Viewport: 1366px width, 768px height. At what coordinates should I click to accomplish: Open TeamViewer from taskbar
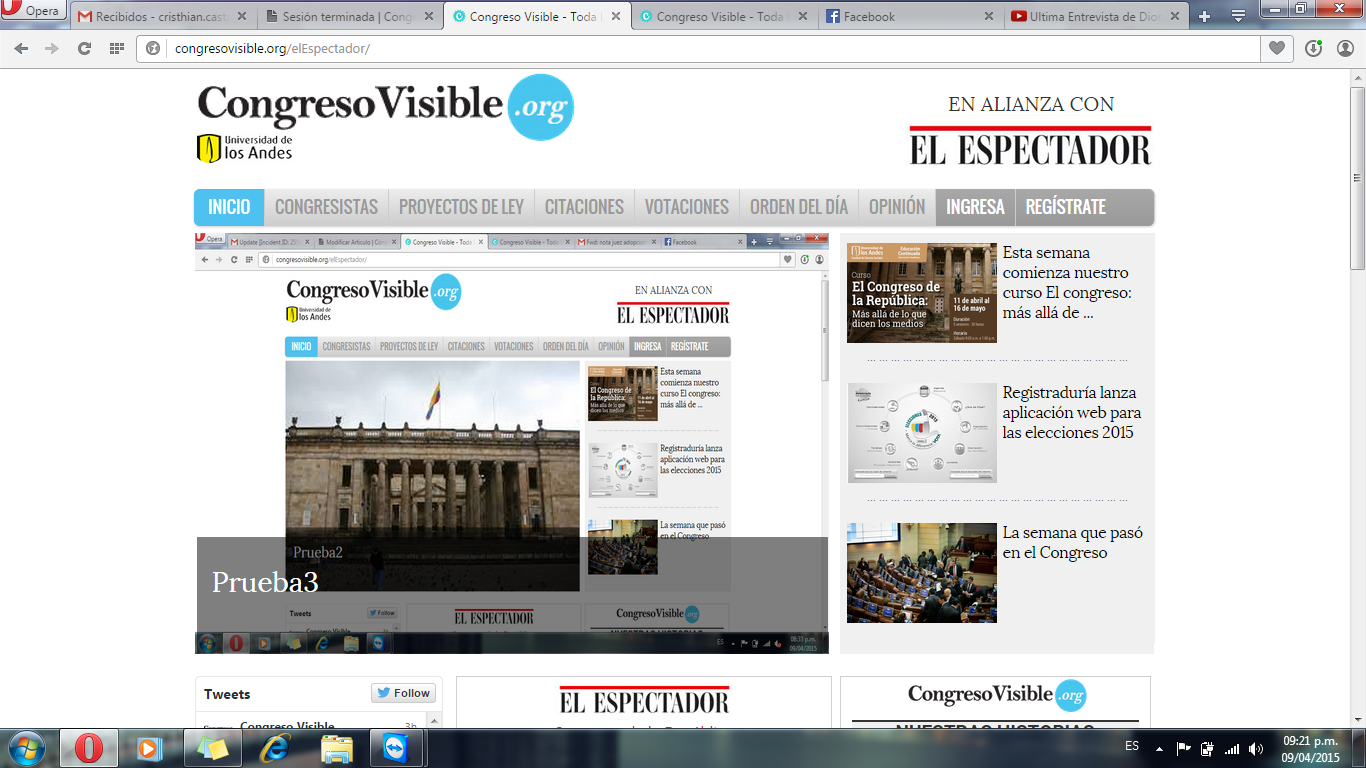(397, 748)
